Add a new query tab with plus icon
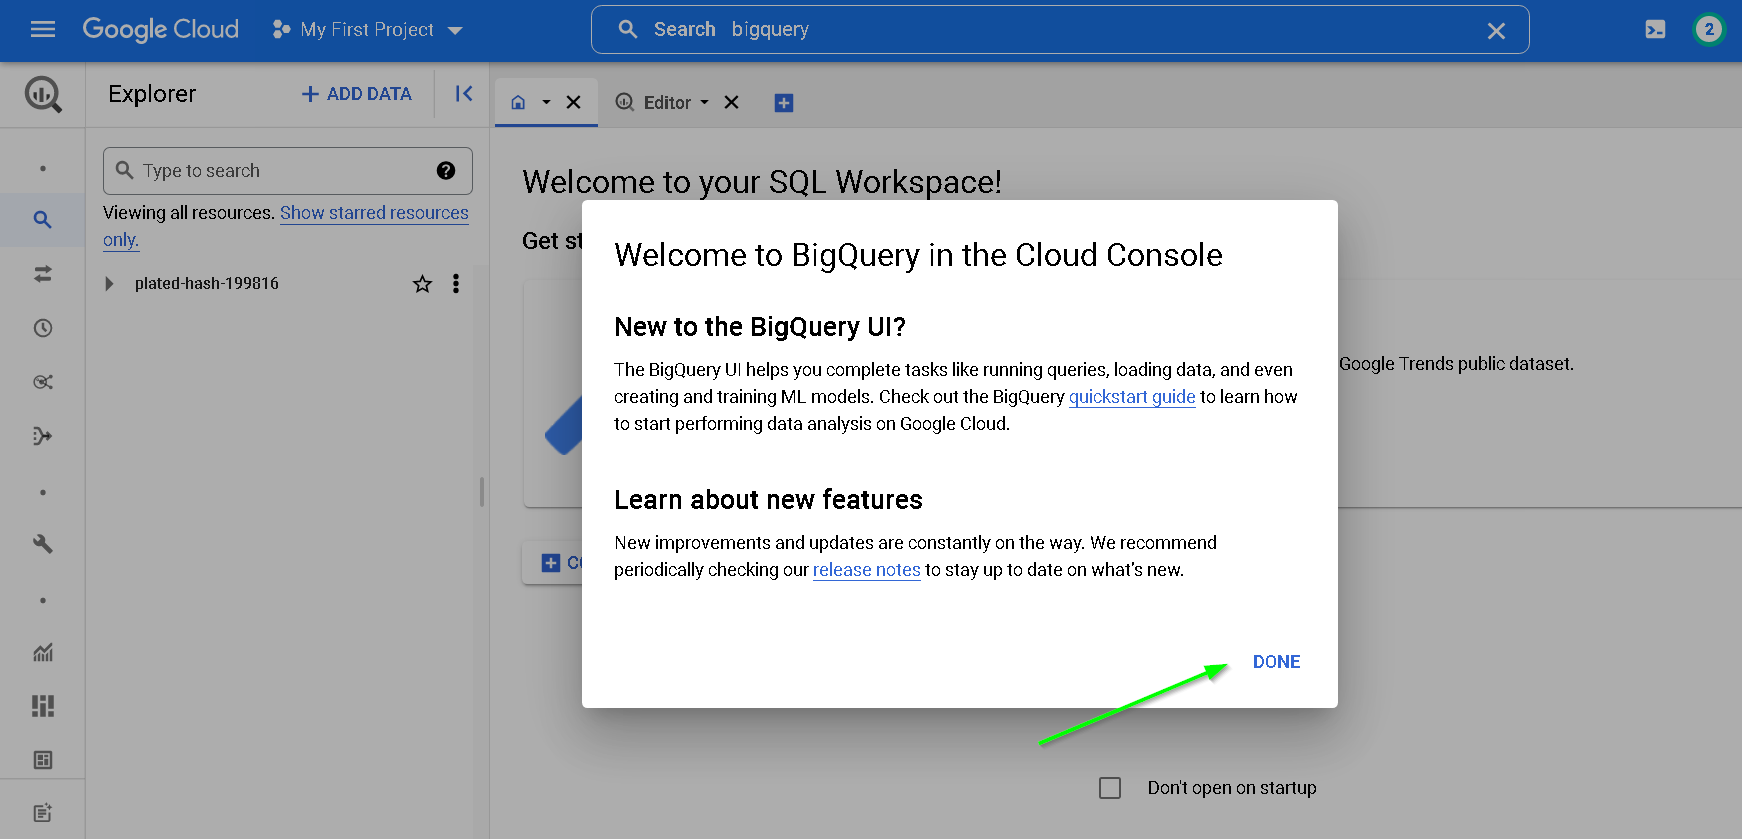1742x839 pixels. point(784,103)
